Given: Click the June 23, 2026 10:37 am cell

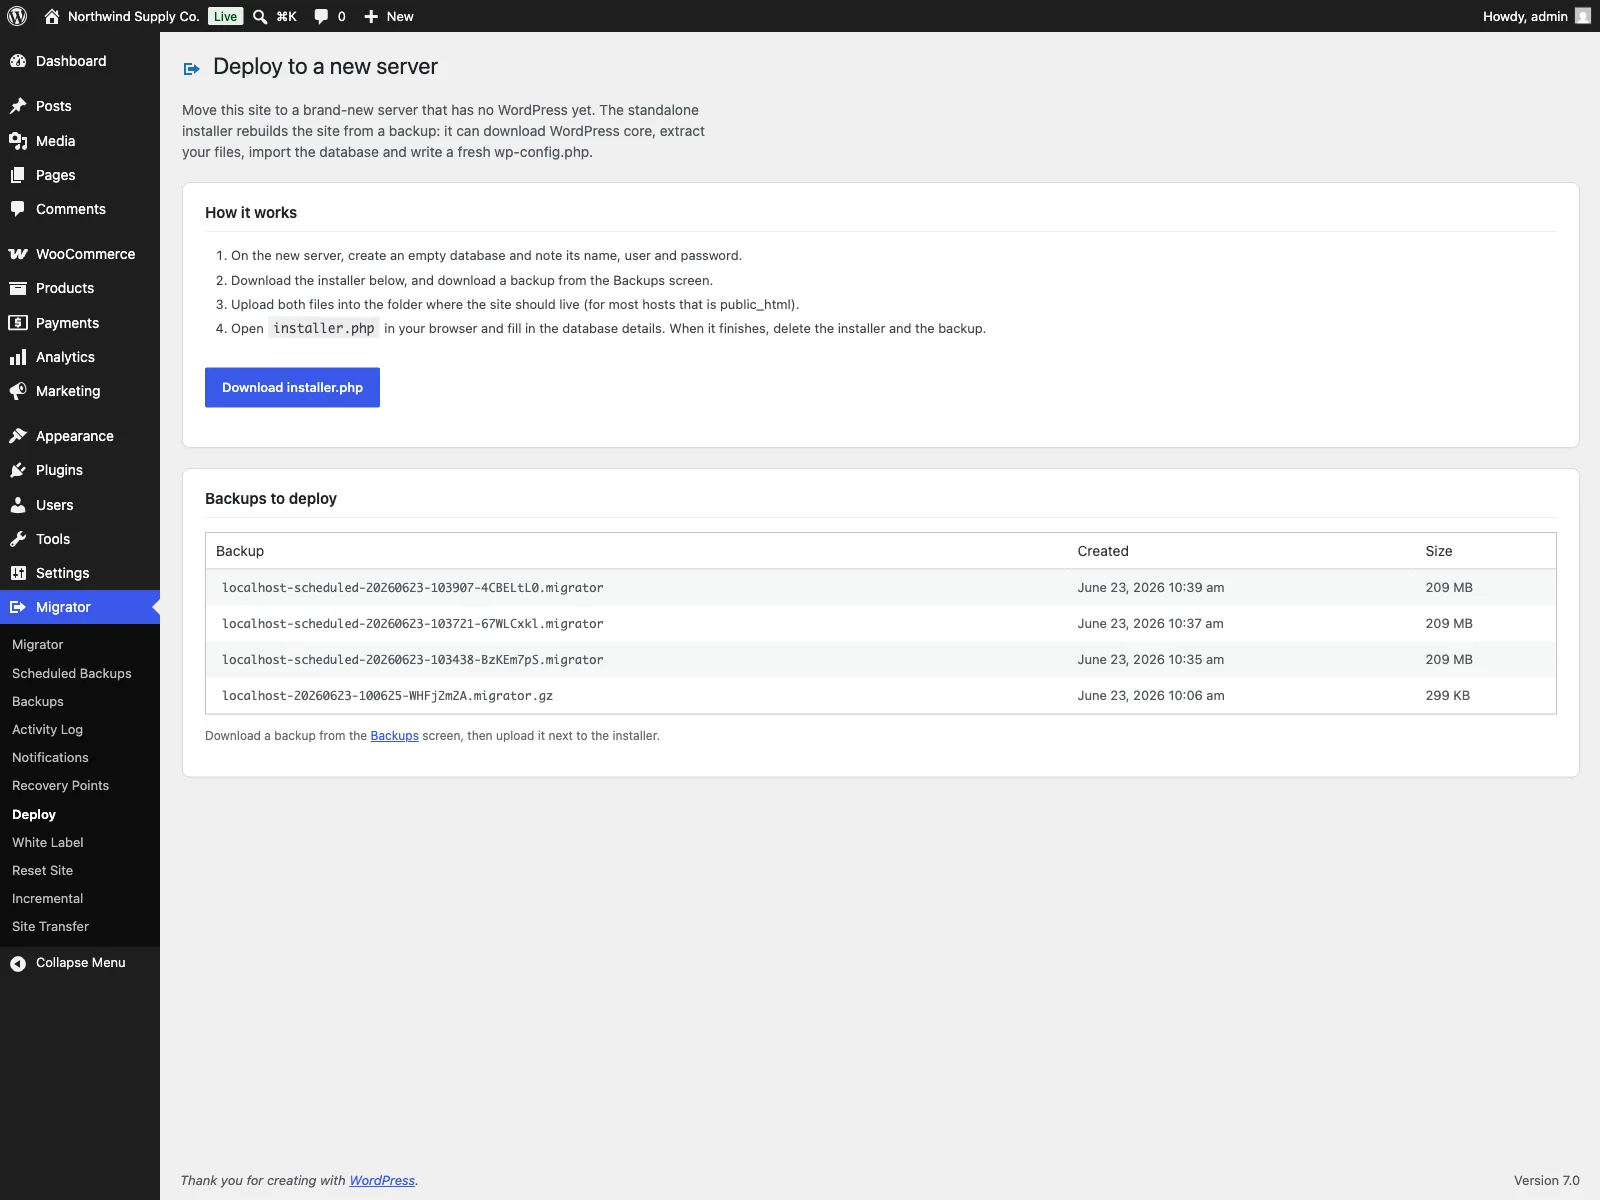Looking at the screenshot, I should coord(1151,624).
